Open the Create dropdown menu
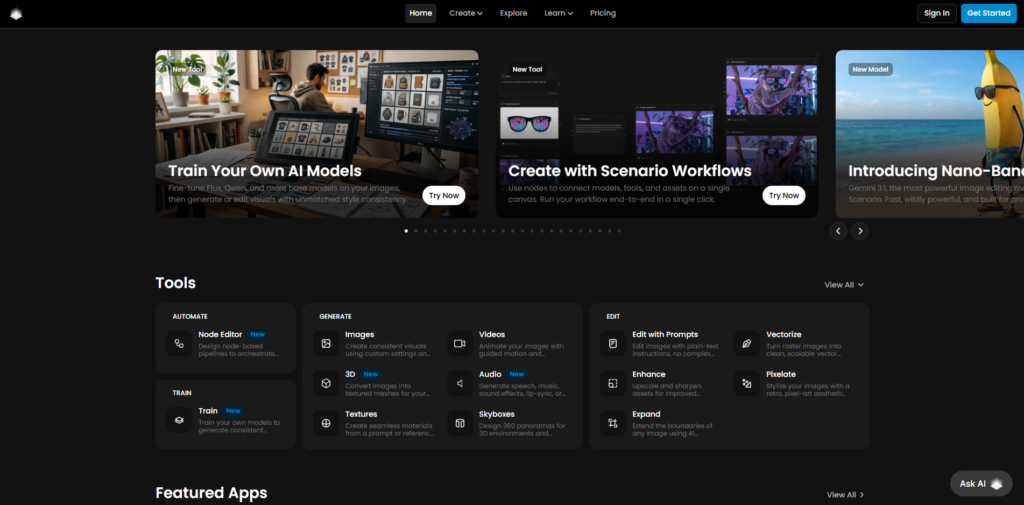Image resolution: width=1024 pixels, height=505 pixels. [466, 13]
